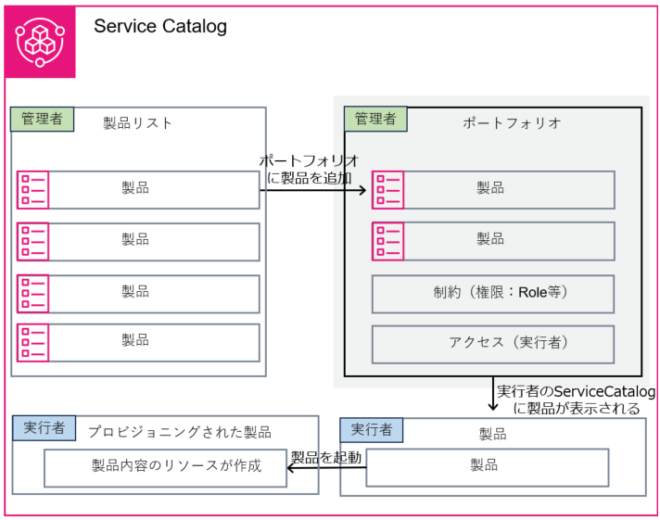Click the pink Service Catalog logo icon
The height and width of the screenshot is (520, 660).
tap(40, 42)
